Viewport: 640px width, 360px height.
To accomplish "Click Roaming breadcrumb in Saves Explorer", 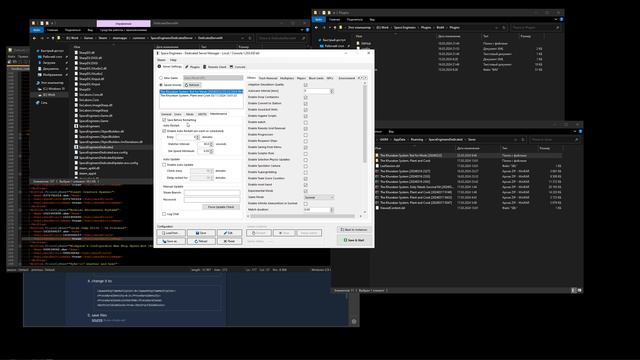I will point(417,140).
